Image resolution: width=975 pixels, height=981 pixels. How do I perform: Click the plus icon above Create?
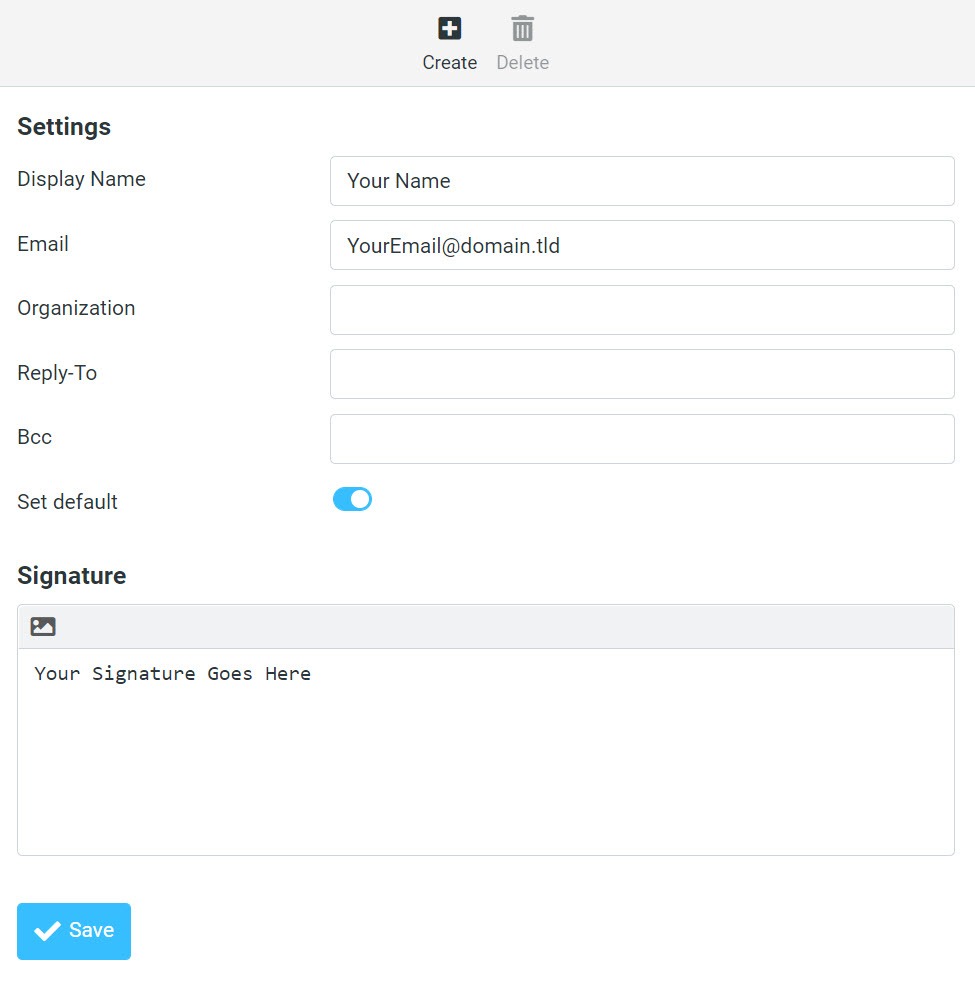tap(449, 29)
